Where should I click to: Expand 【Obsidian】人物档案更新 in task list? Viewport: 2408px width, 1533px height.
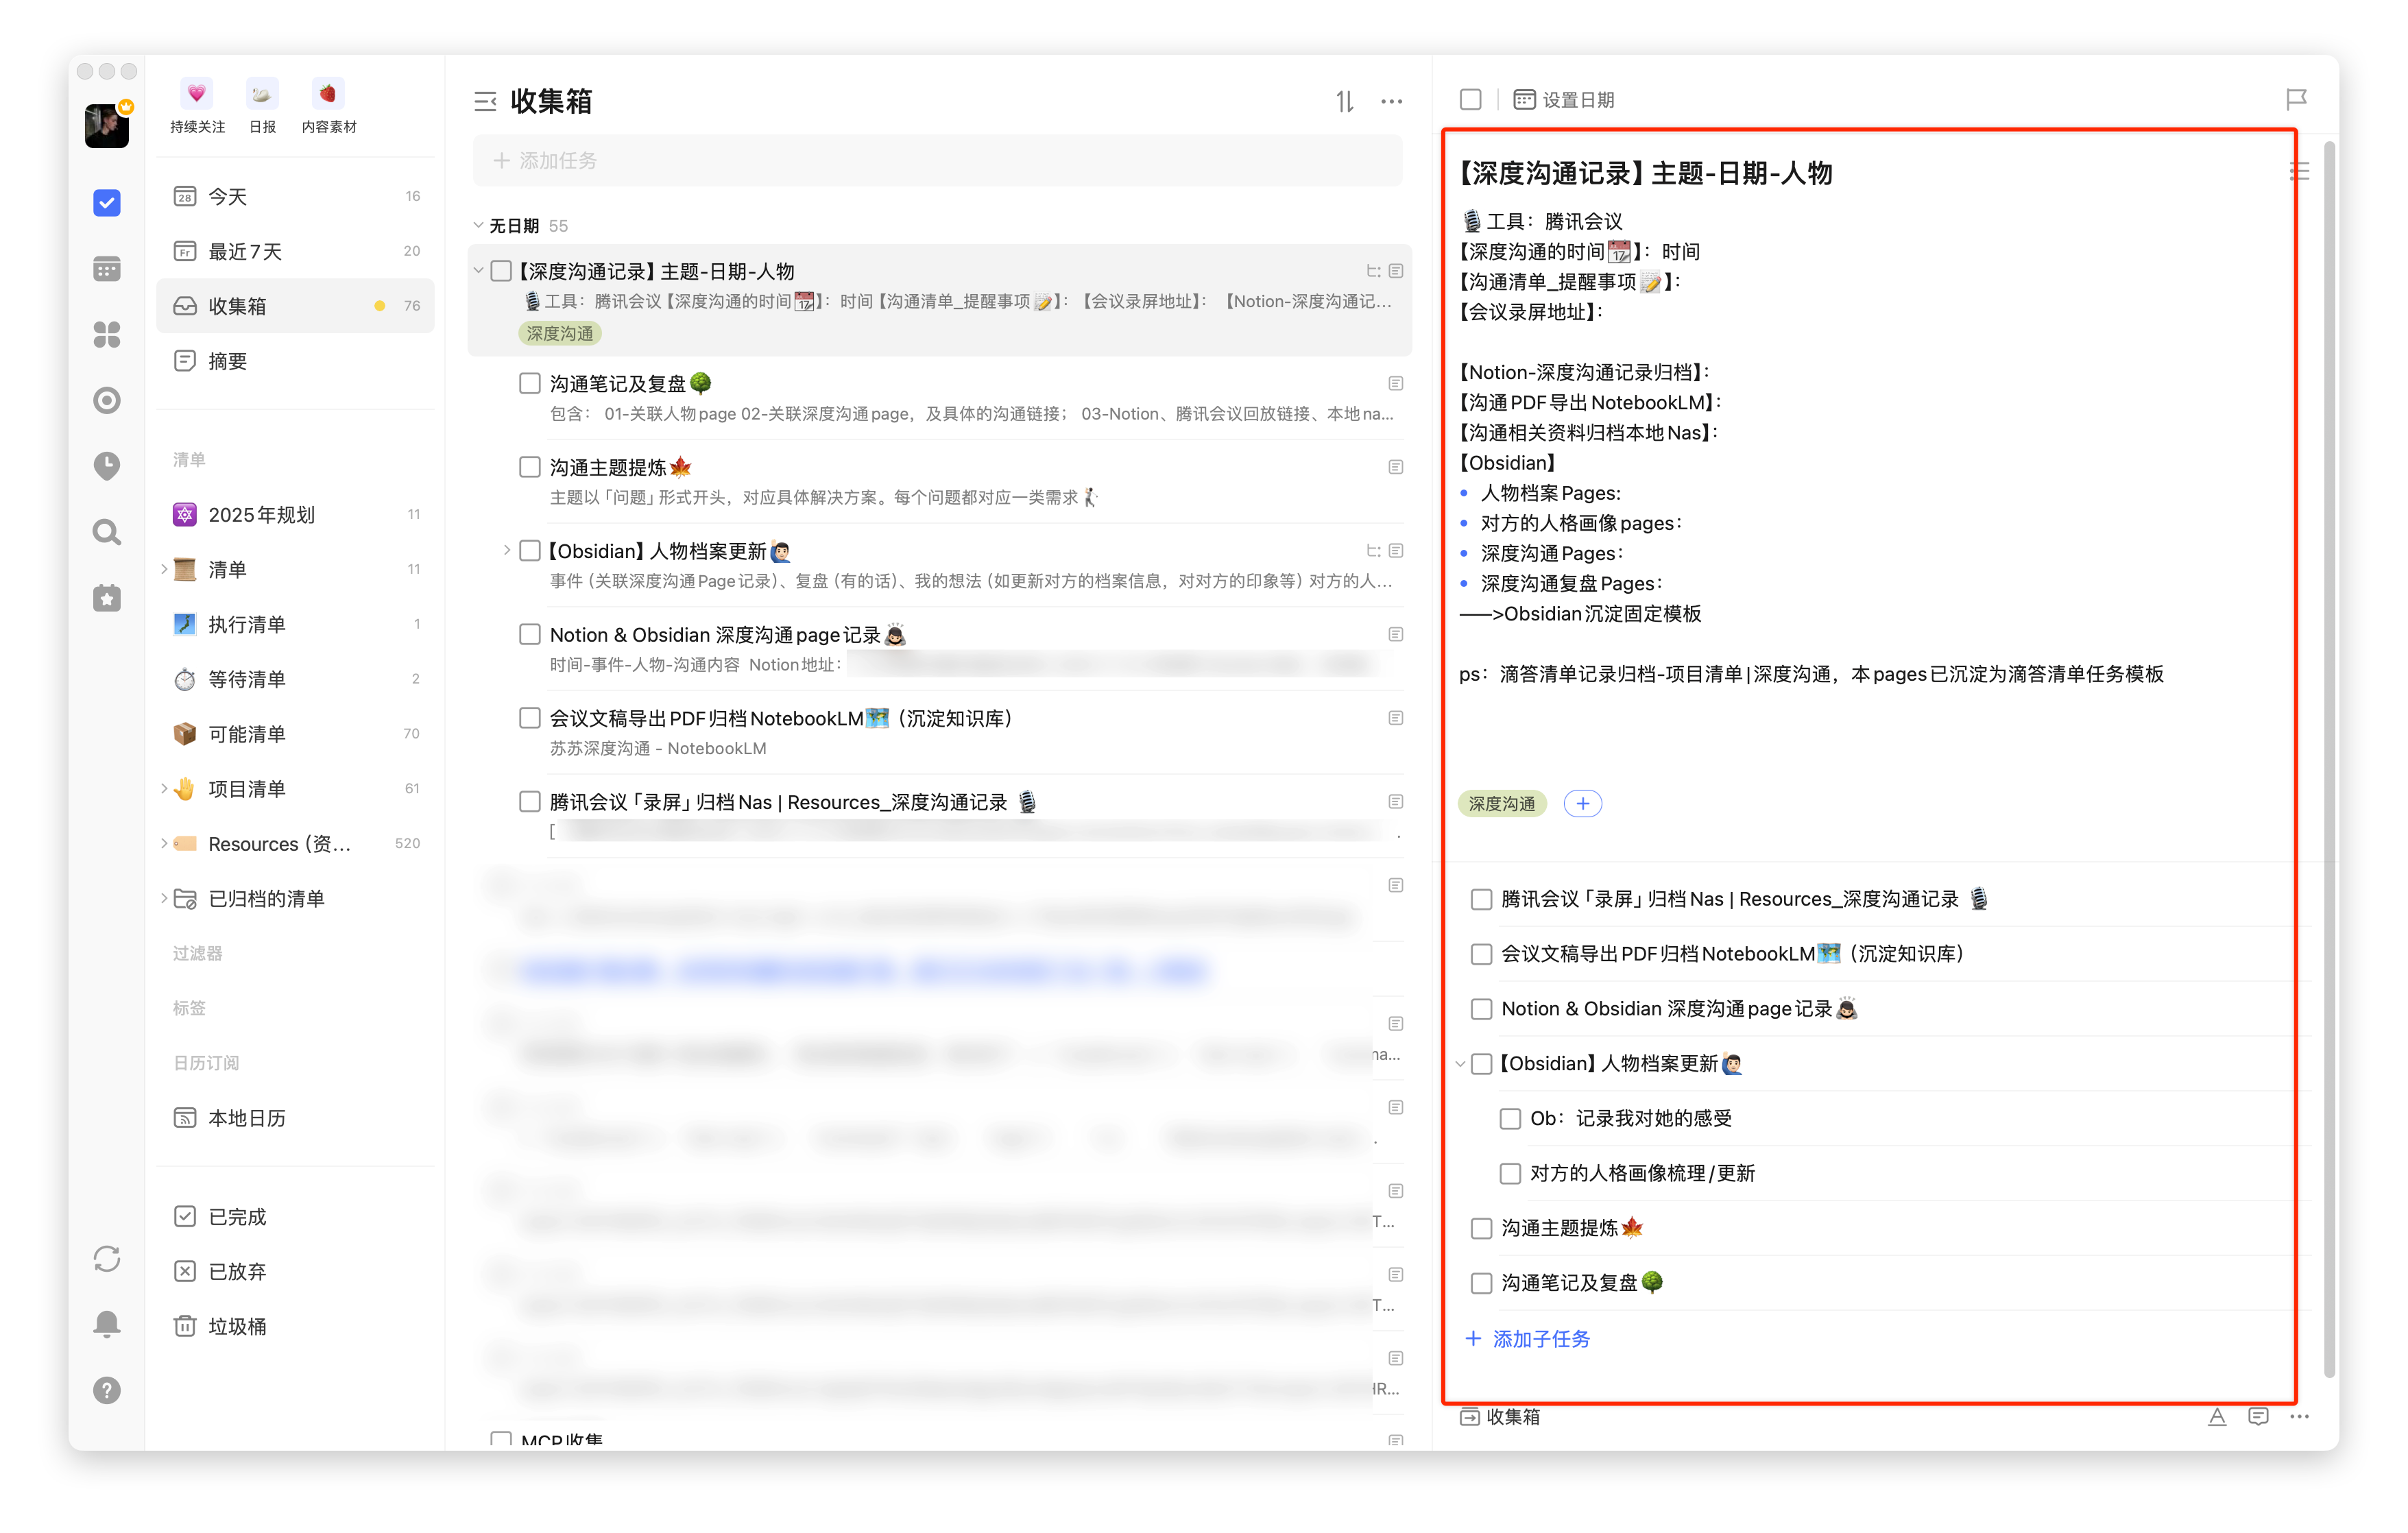[507, 551]
